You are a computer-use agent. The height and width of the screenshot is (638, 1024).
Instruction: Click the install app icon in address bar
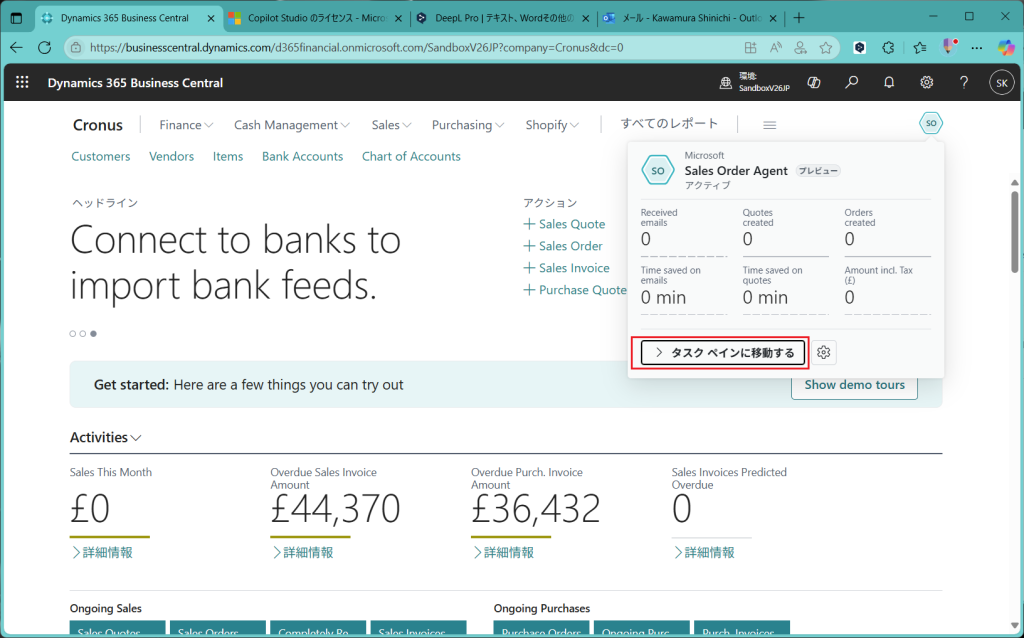click(750, 47)
